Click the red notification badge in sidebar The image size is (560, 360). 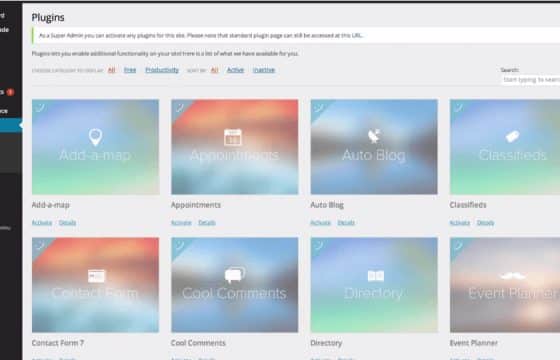pyautogui.click(x=10, y=92)
